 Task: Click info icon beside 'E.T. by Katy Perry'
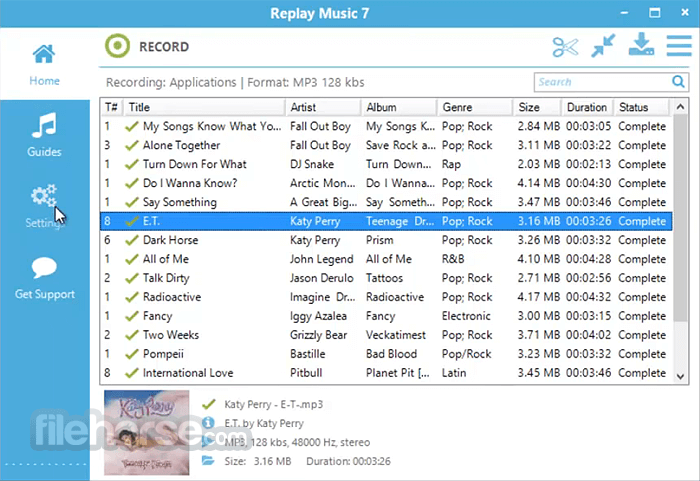(x=208, y=422)
